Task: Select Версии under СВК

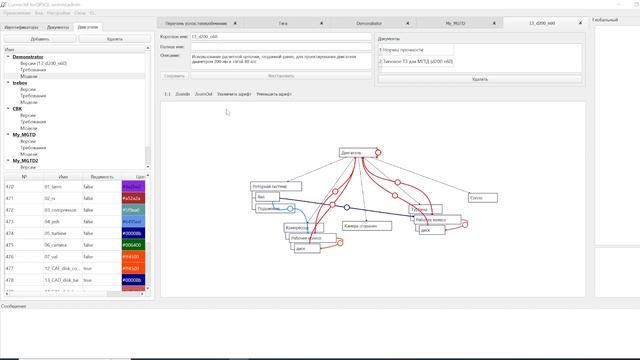Action: (28, 116)
